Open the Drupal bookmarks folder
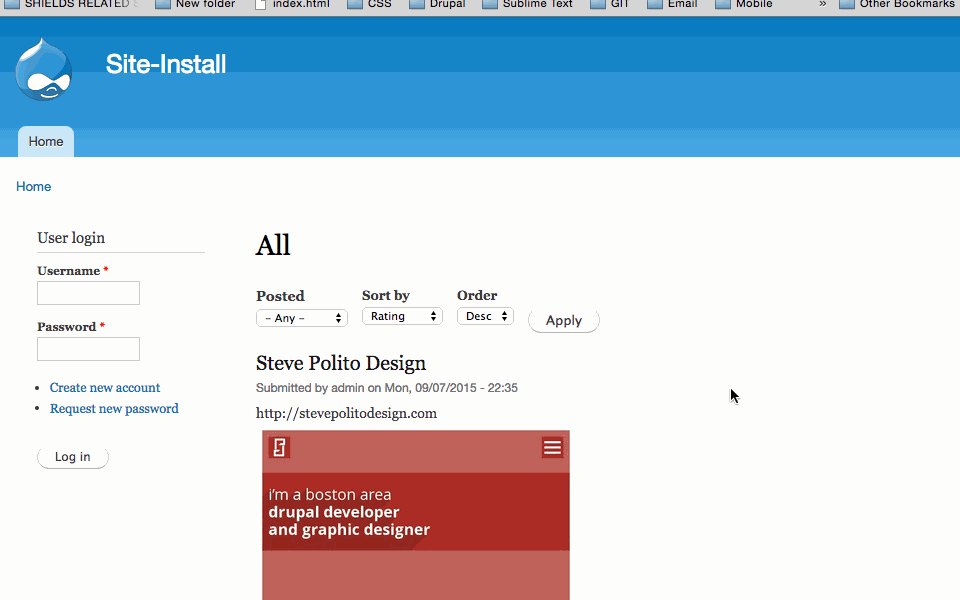The width and height of the screenshot is (960, 600). pos(437,4)
